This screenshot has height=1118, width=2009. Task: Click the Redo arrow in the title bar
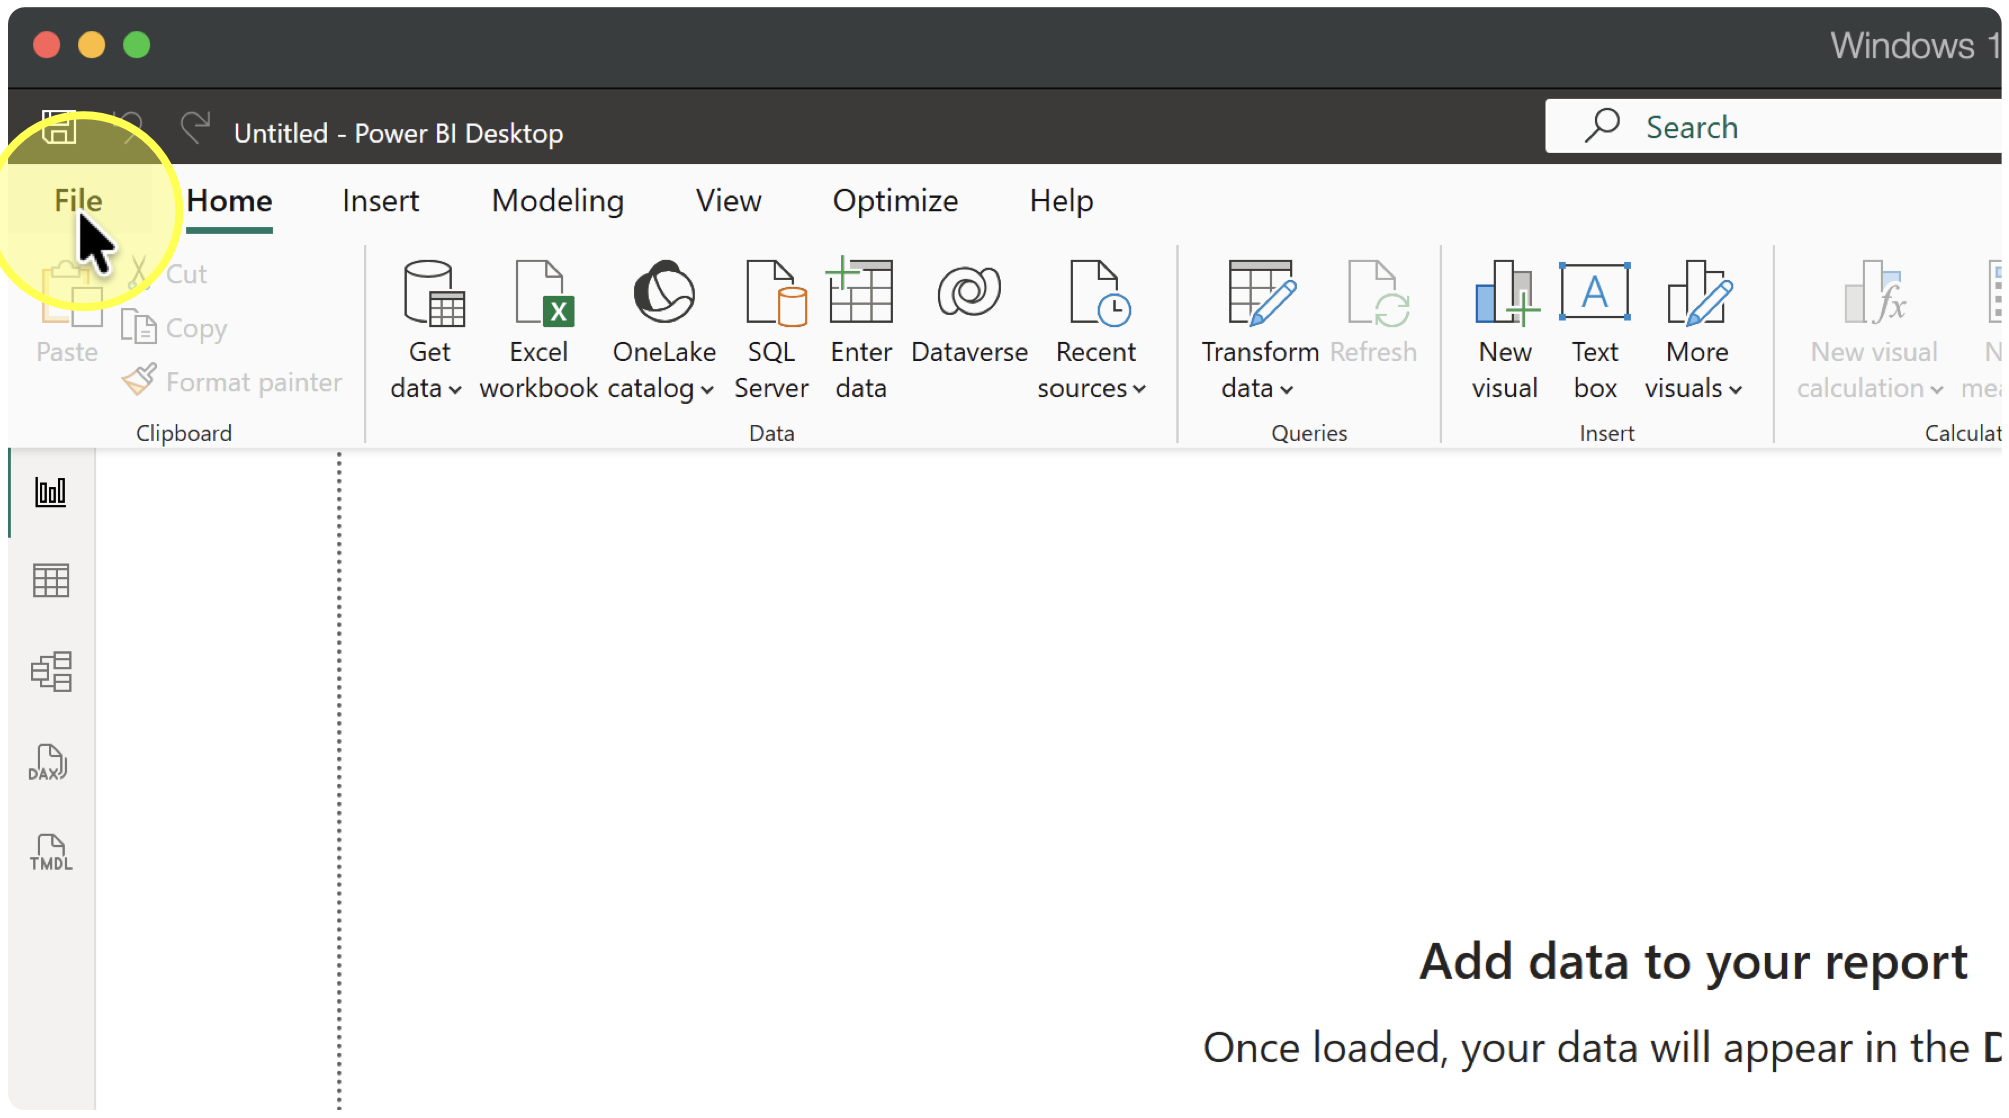coord(195,128)
